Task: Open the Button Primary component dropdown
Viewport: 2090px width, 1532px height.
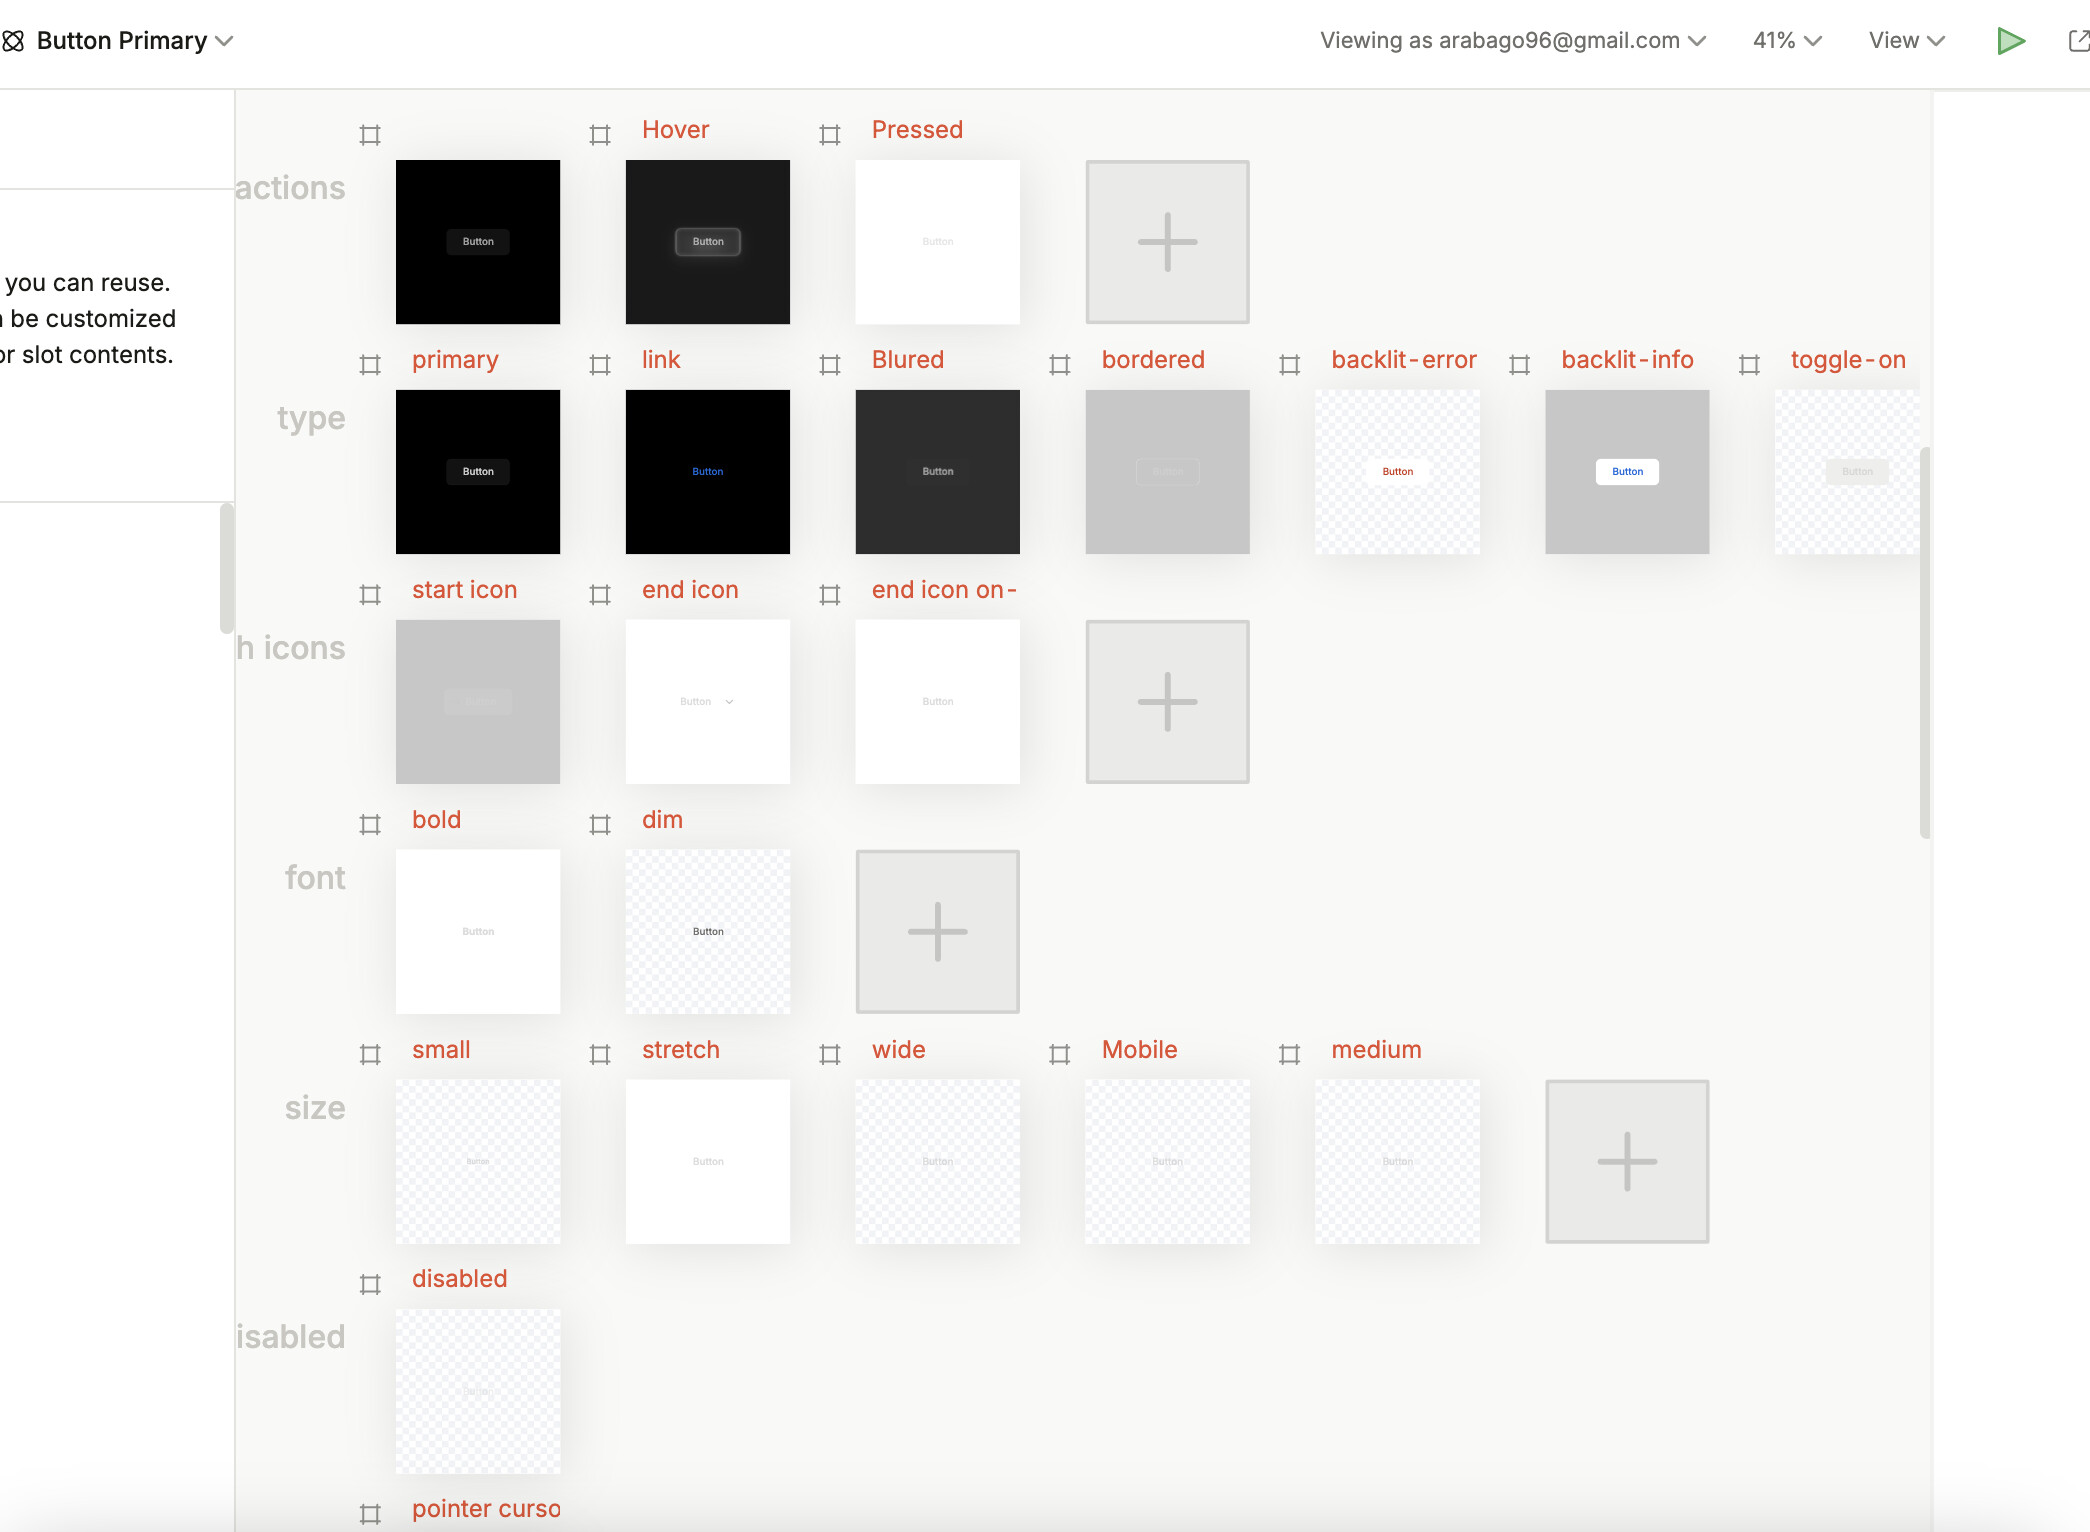Action: (x=225, y=41)
